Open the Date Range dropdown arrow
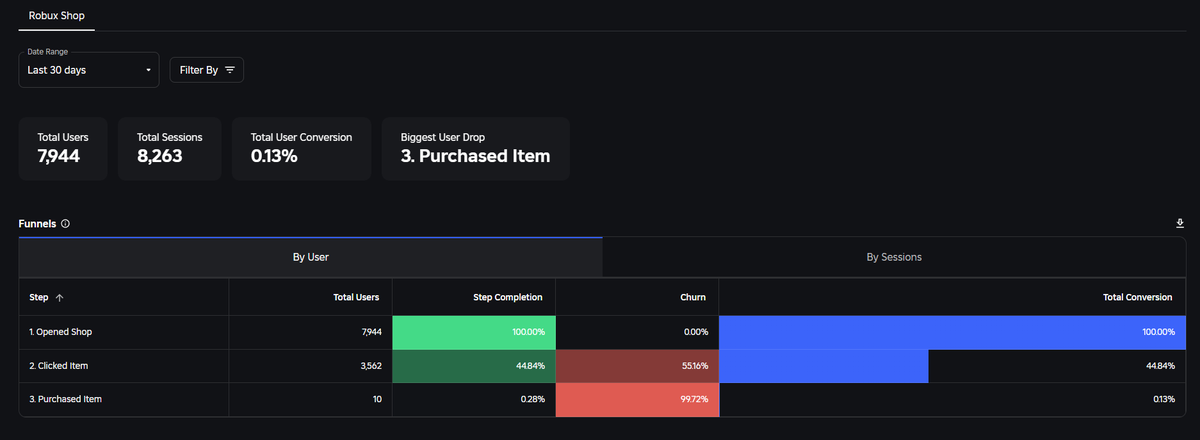Image resolution: width=1200 pixels, height=440 pixels. tap(148, 70)
